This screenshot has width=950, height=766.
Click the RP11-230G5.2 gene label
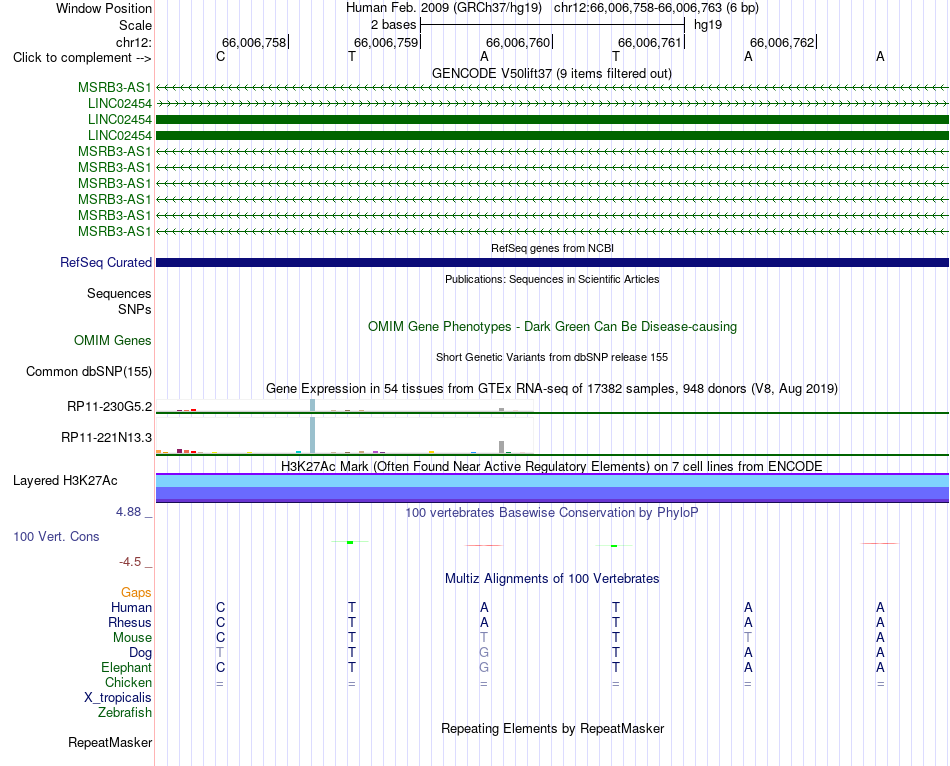[x=109, y=407]
